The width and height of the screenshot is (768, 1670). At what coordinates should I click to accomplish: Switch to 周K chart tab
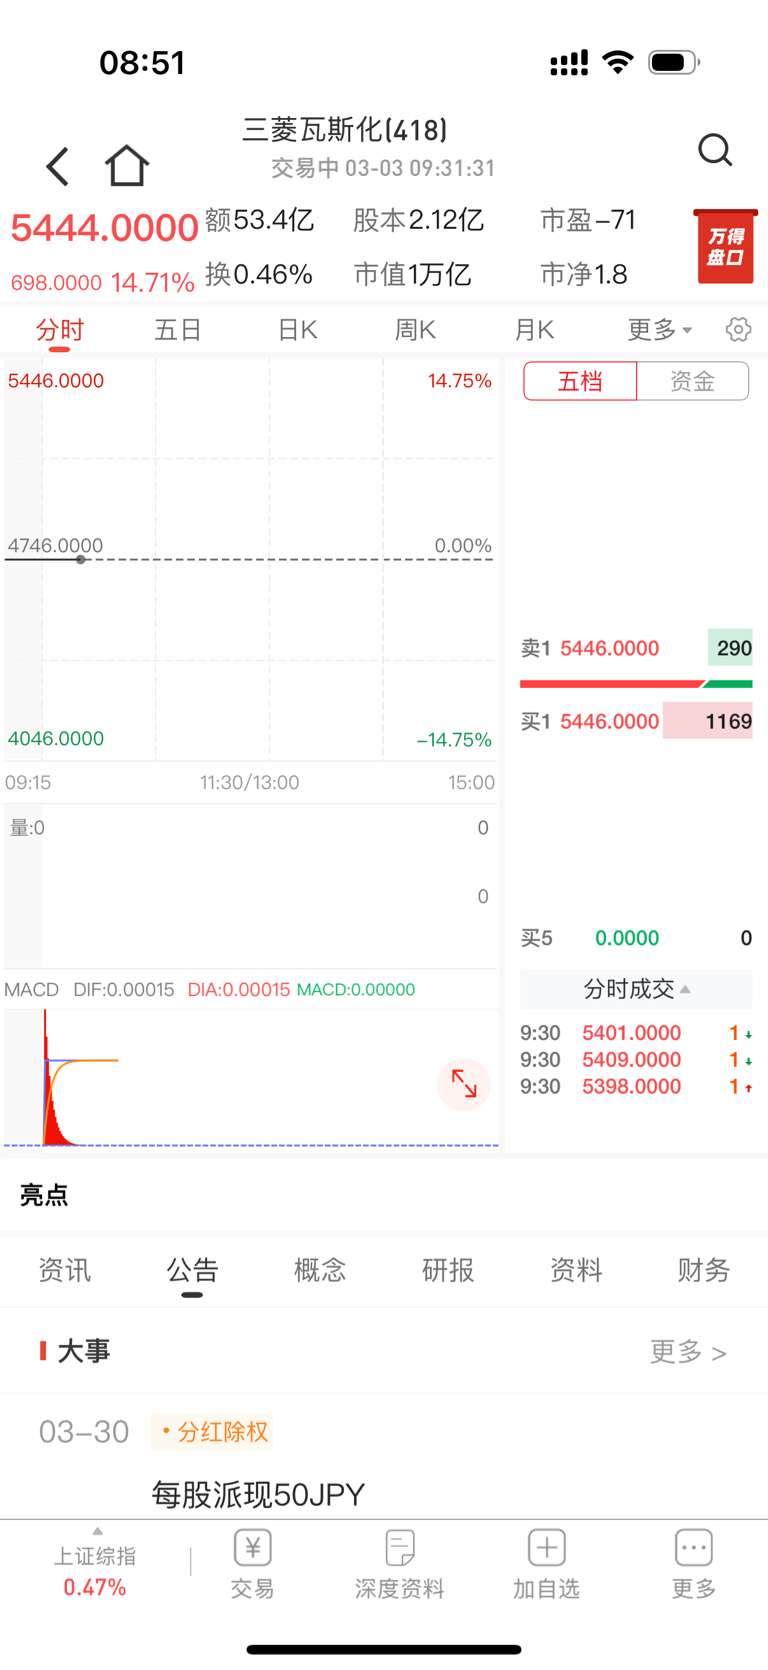pos(415,330)
